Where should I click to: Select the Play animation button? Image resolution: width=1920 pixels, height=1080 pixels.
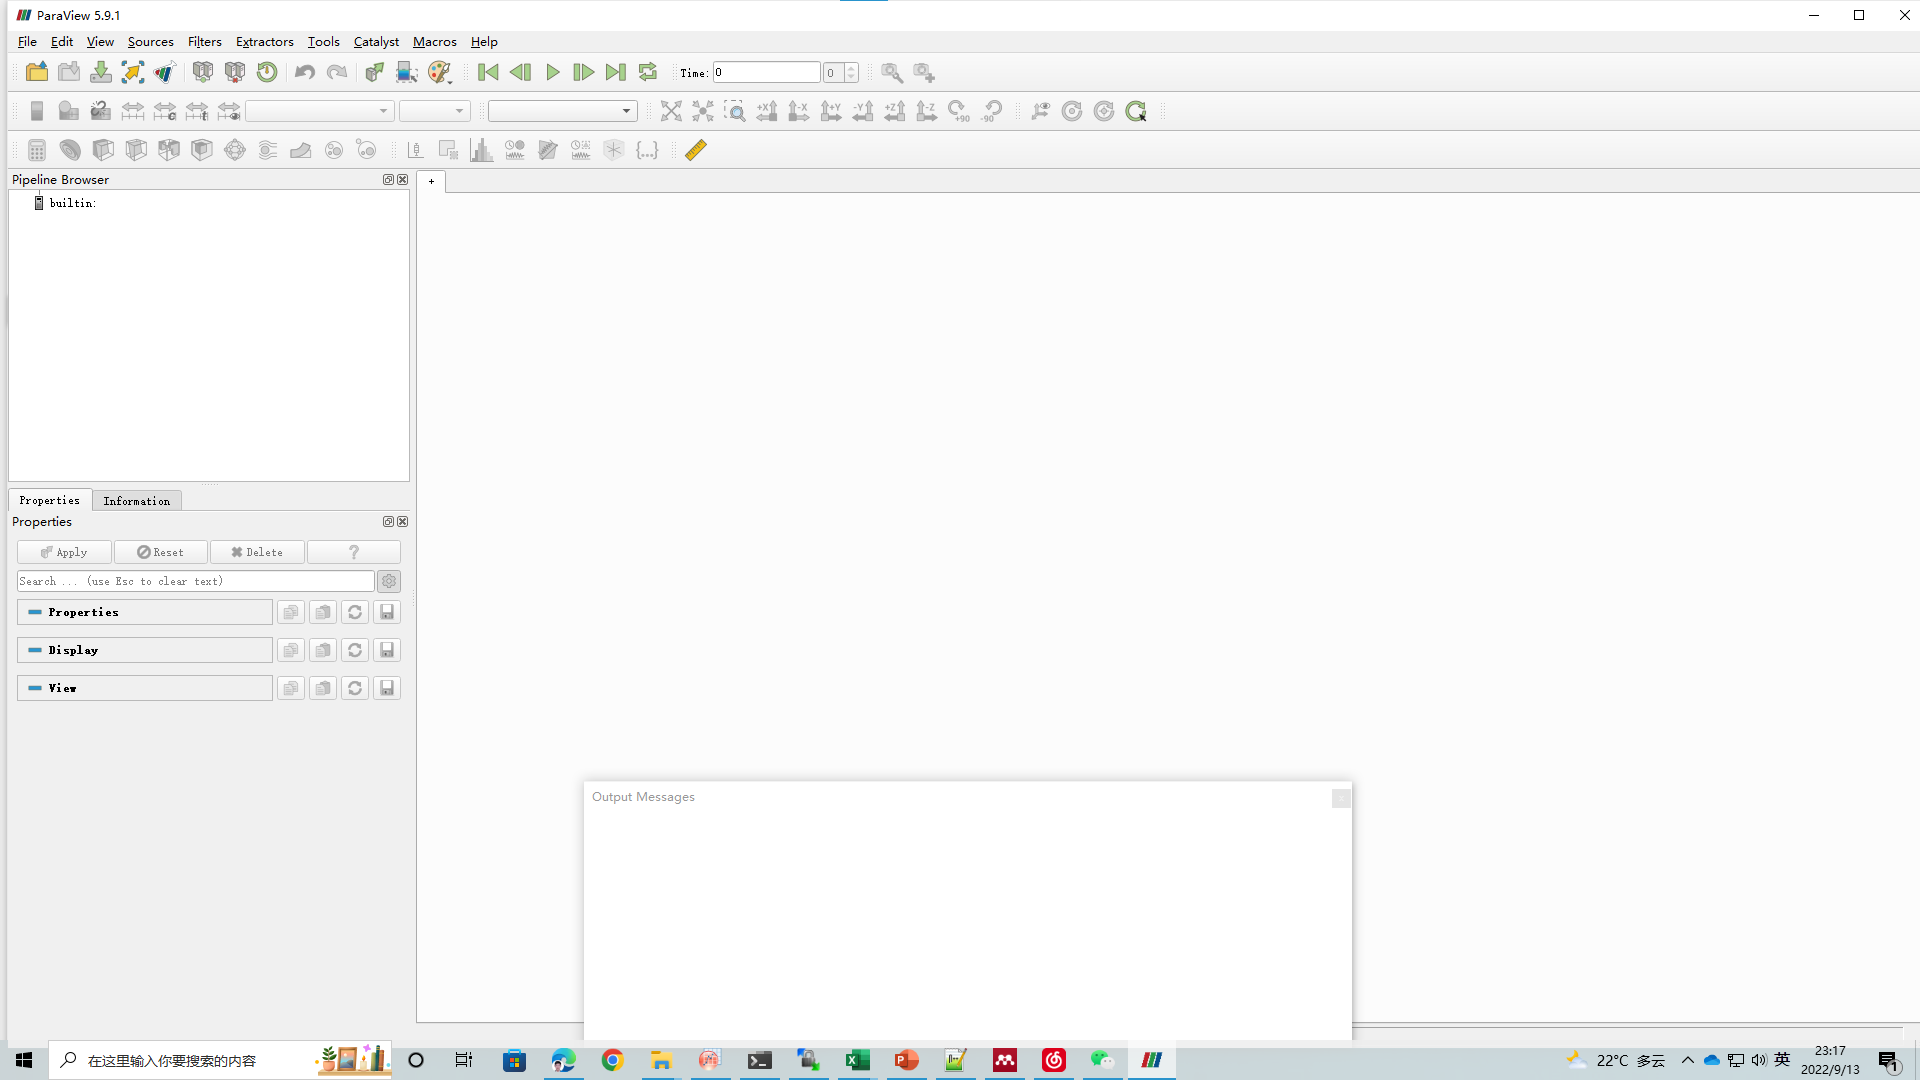tap(551, 73)
